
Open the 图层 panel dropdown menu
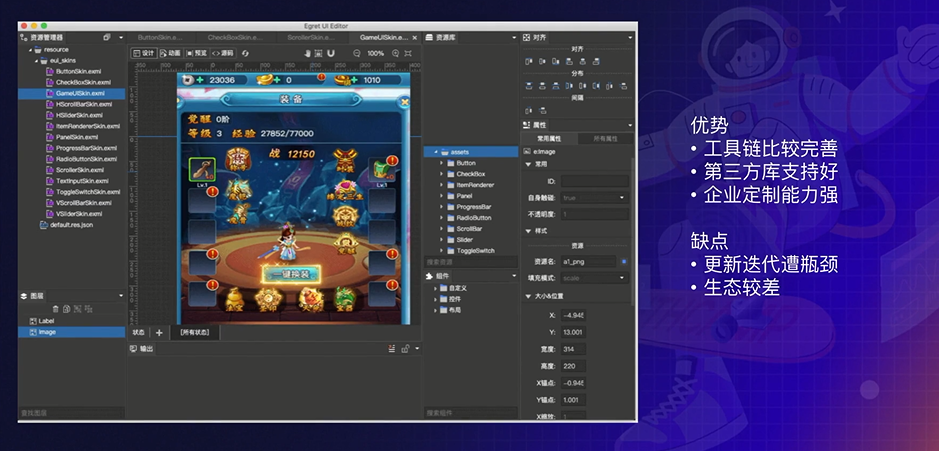[121, 296]
